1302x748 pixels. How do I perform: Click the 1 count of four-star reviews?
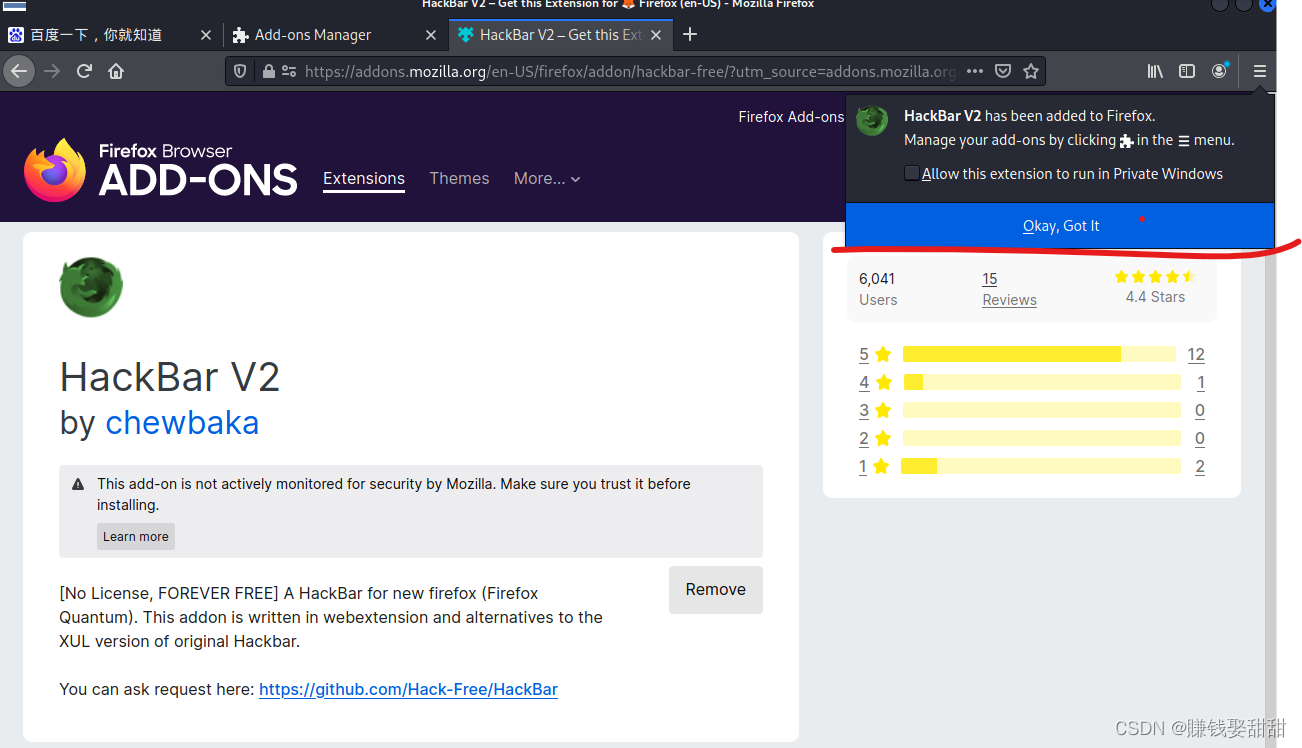pyautogui.click(x=1201, y=382)
